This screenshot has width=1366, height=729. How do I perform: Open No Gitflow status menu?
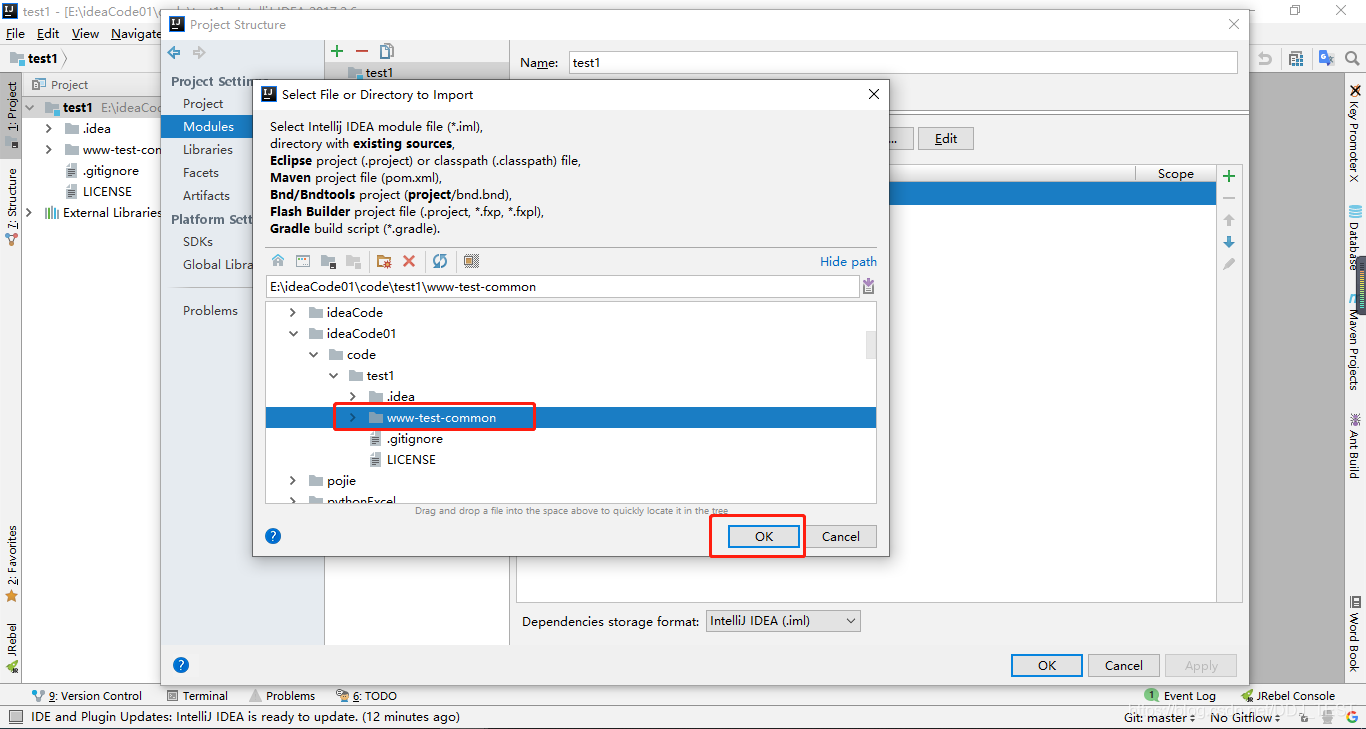point(1246,717)
